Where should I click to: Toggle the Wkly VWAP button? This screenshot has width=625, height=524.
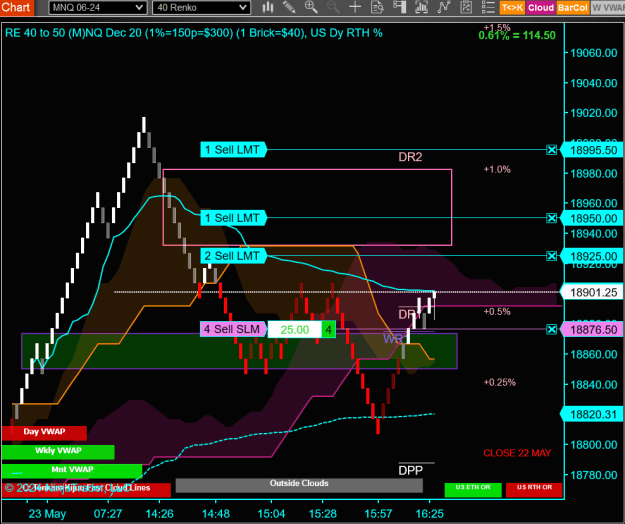[x=58, y=452]
